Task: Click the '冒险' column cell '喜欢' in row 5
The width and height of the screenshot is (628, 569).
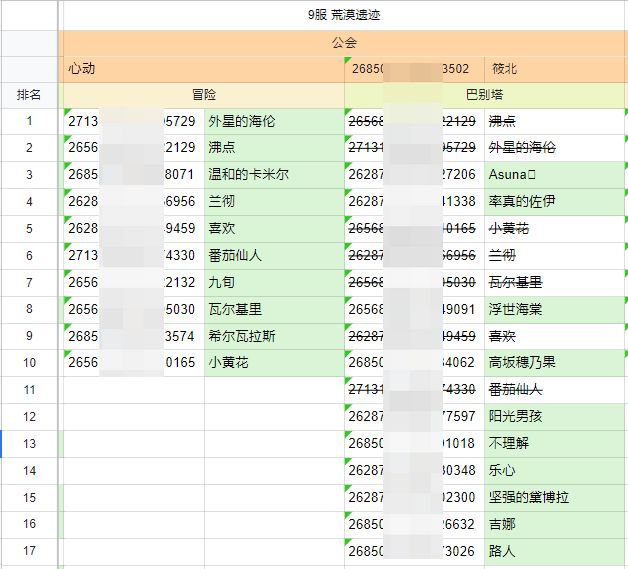Action: [274, 229]
